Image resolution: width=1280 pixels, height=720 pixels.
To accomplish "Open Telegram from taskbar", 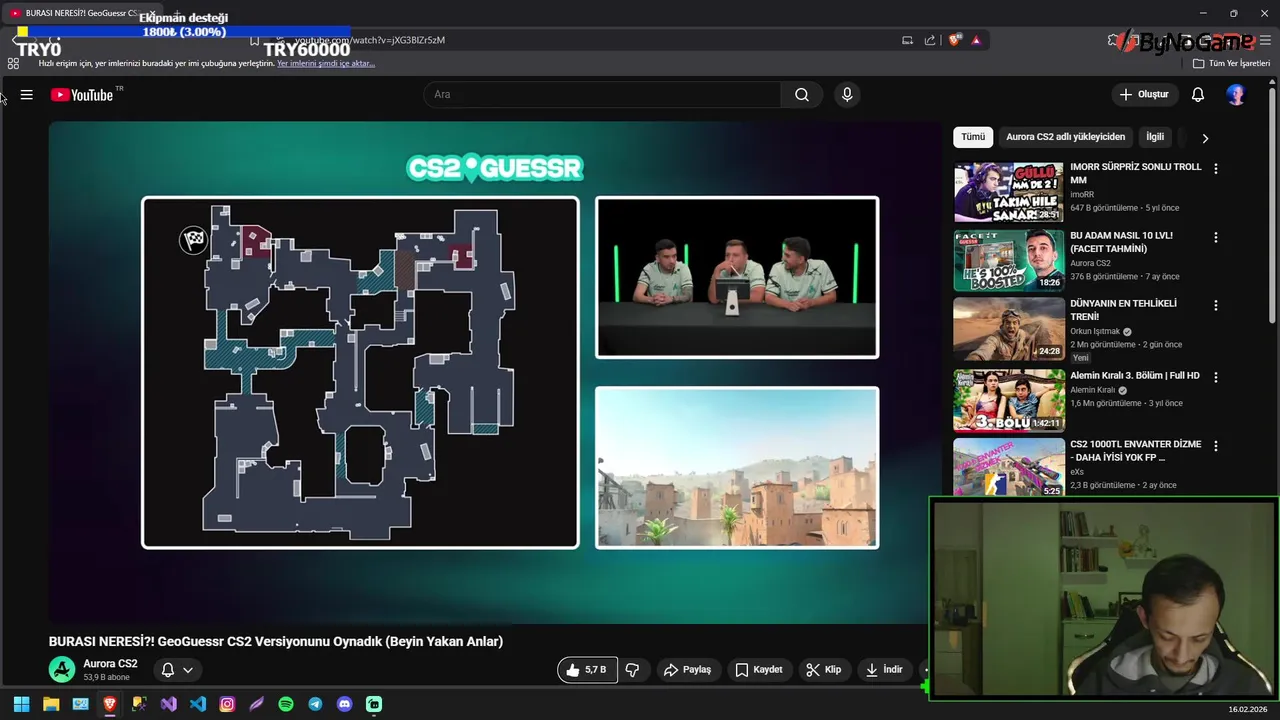I will (x=315, y=704).
